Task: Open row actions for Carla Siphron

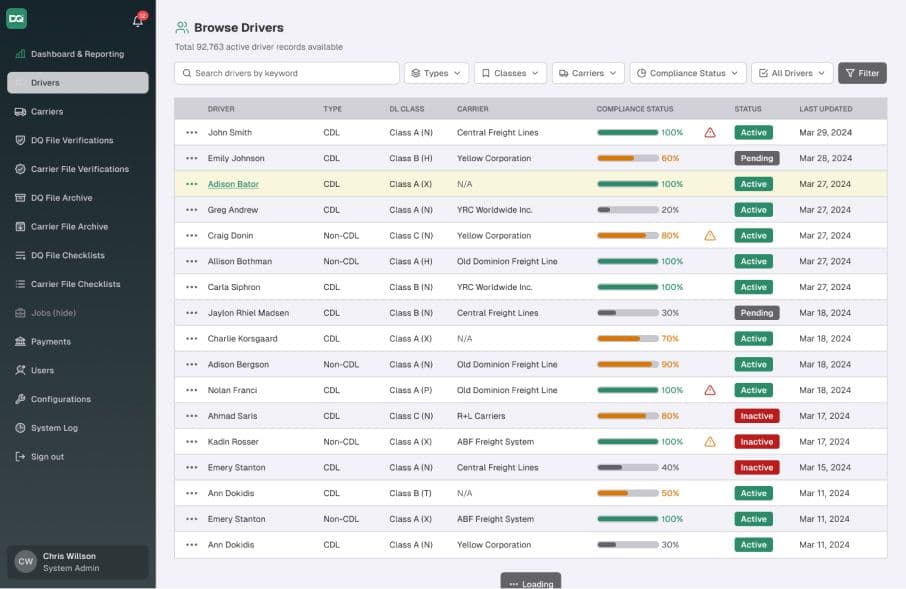Action: pos(192,287)
